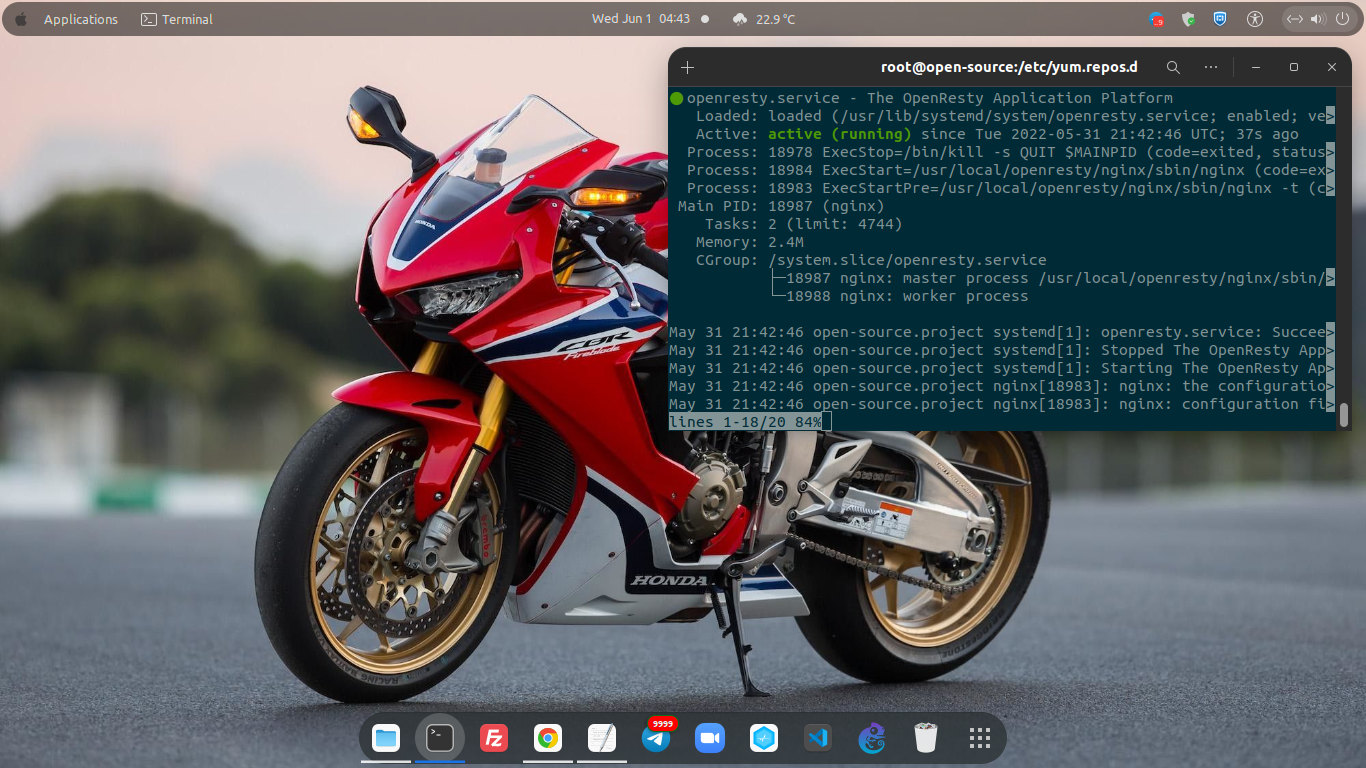Click the blue shield tray icon
The width and height of the screenshot is (1366, 768).
pyautogui.click(x=1220, y=19)
